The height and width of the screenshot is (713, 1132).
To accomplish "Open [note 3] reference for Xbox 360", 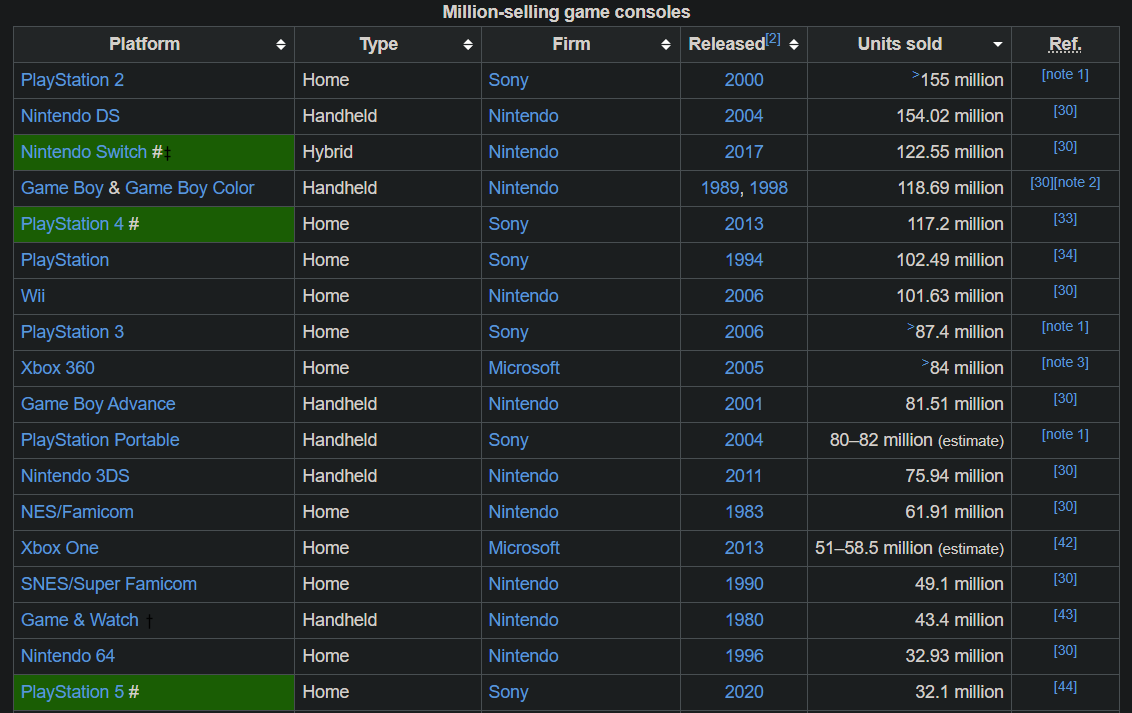I will pos(1065,362).
